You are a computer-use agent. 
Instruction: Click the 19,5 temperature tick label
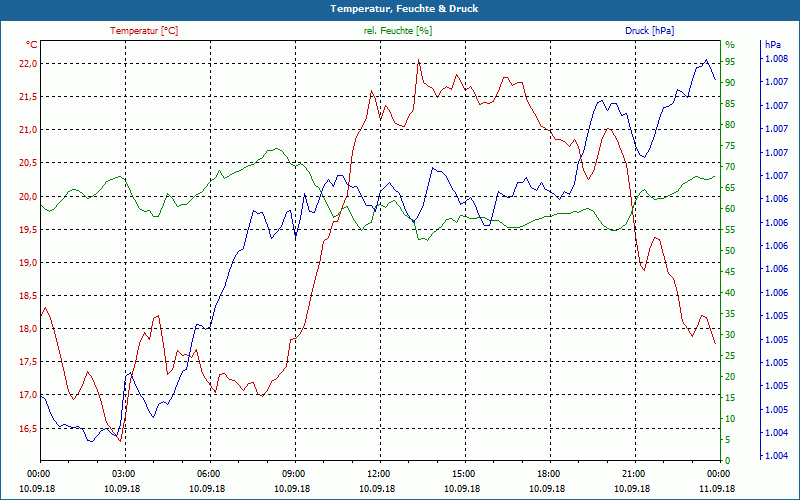pyautogui.click(x=28, y=230)
